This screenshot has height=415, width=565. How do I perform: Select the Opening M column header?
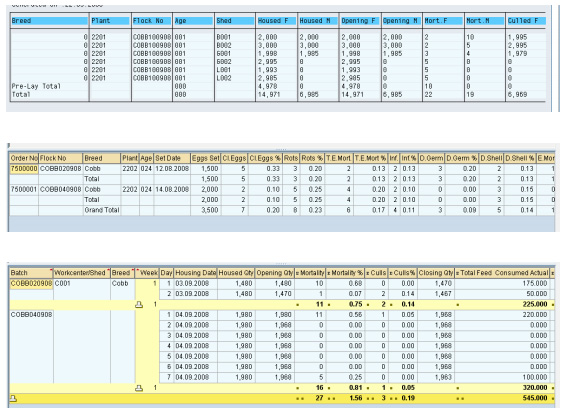pyautogui.click(x=401, y=21)
